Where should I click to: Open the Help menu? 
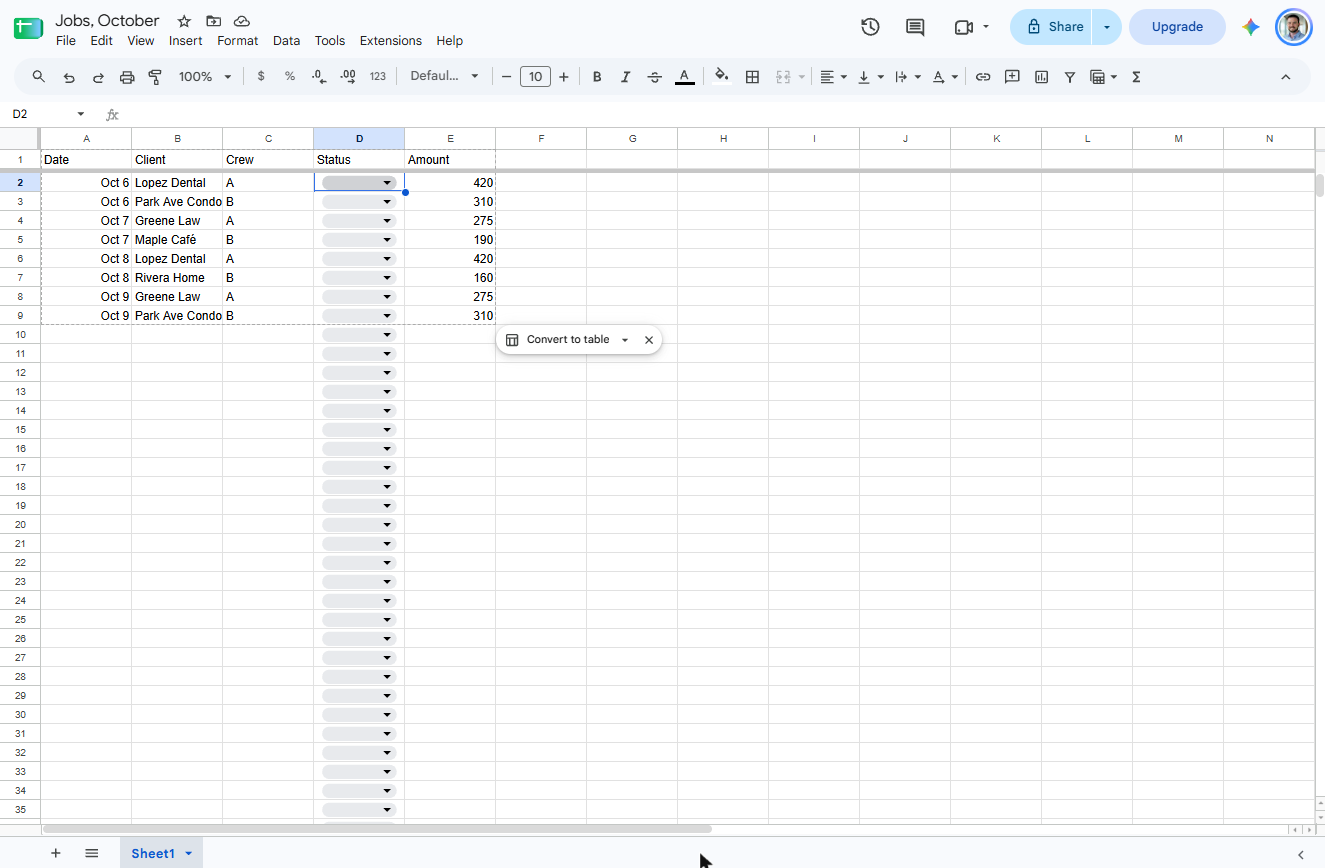[450, 41]
